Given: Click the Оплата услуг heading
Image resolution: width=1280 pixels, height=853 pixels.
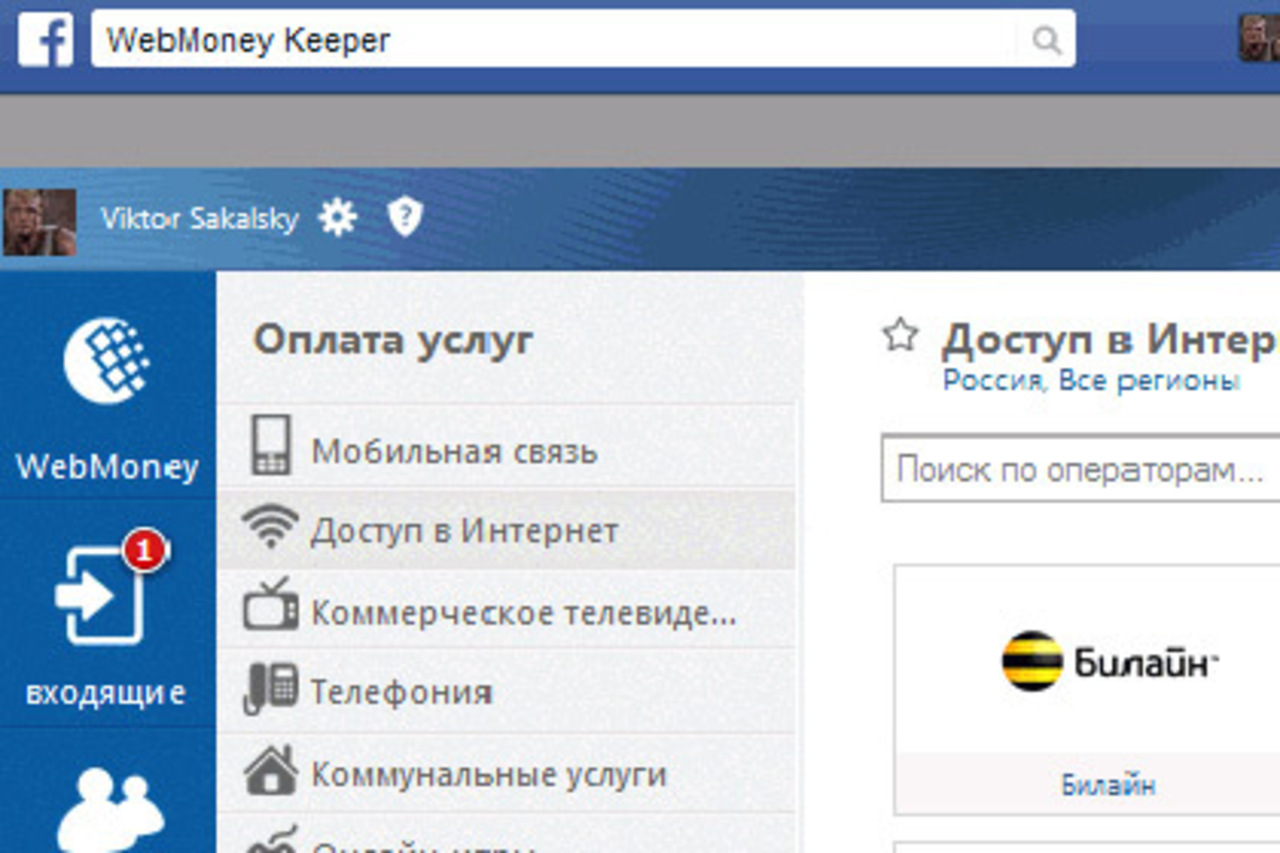Looking at the screenshot, I should click(393, 340).
